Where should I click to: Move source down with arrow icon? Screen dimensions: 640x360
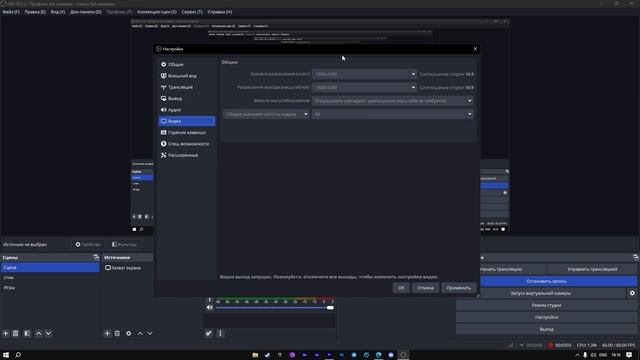pyautogui.click(x=150, y=333)
